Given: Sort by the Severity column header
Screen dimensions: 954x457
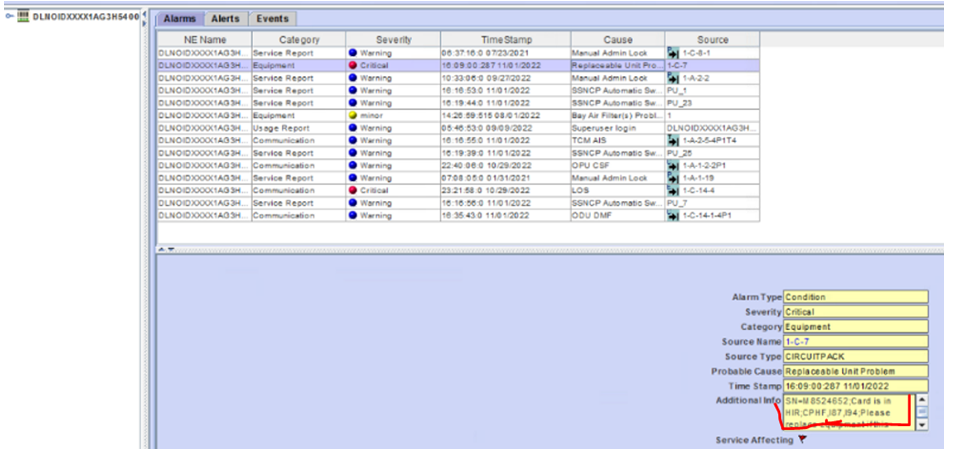Looking at the screenshot, I should (393, 40).
